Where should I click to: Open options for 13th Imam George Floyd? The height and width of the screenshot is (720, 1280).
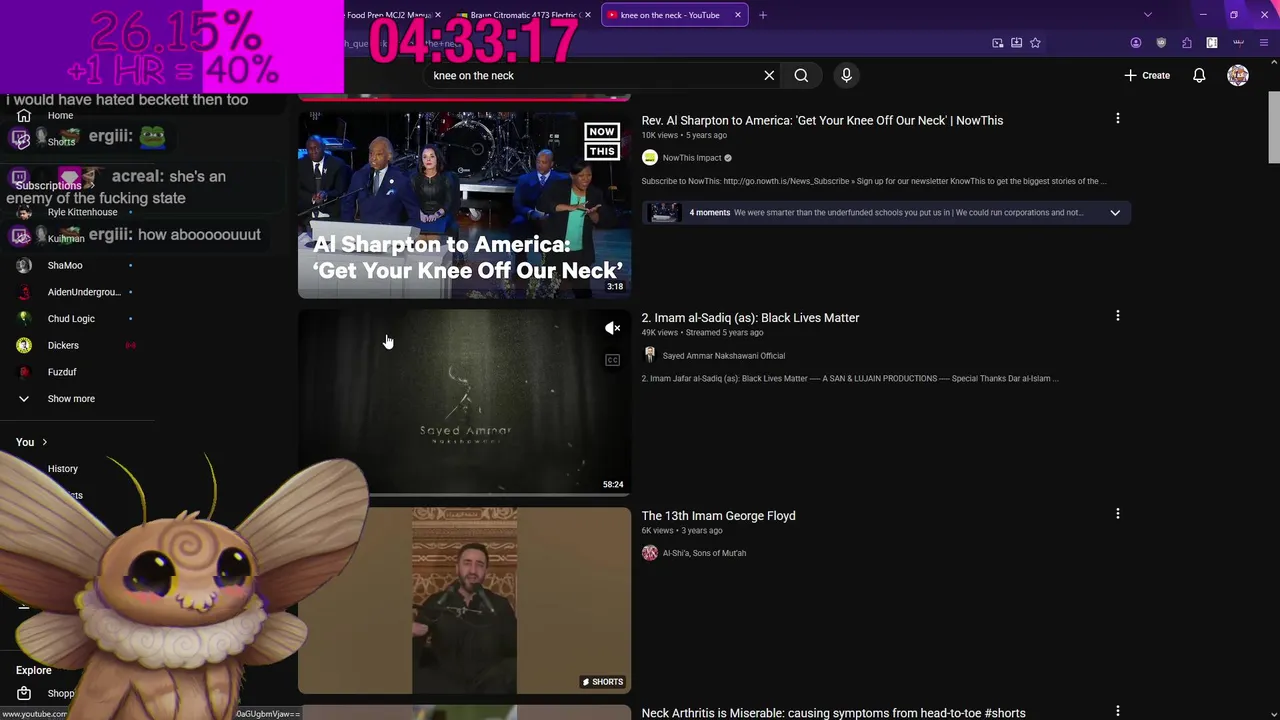[1117, 514]
